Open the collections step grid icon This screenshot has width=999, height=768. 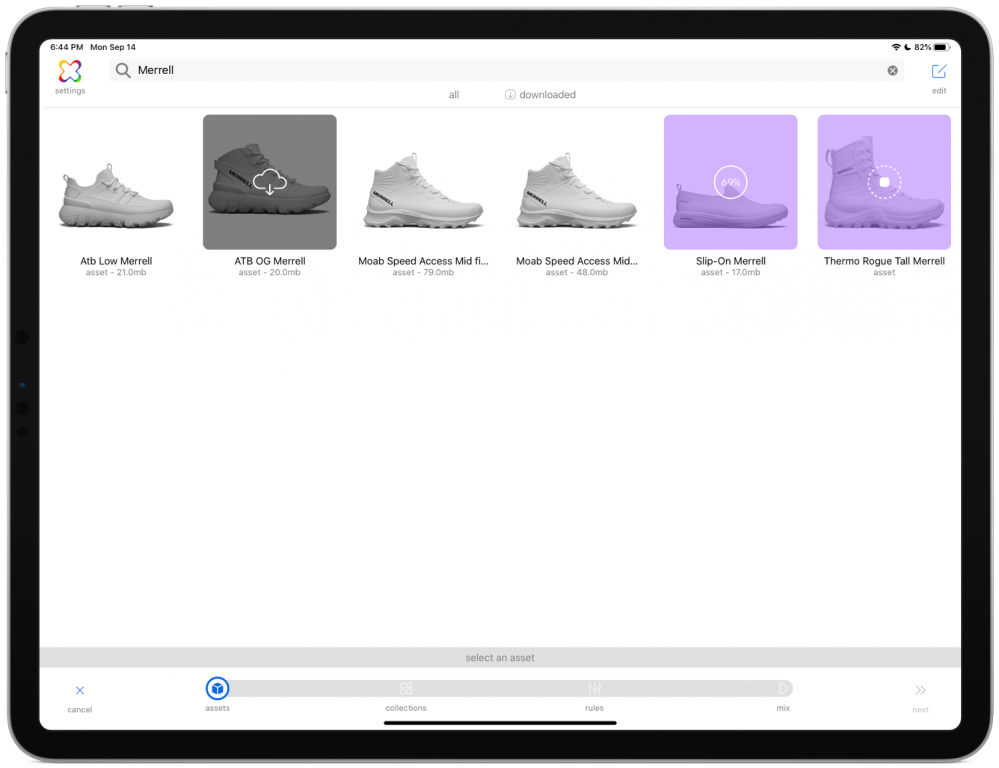pyautogui.click(x=406, y=688)
